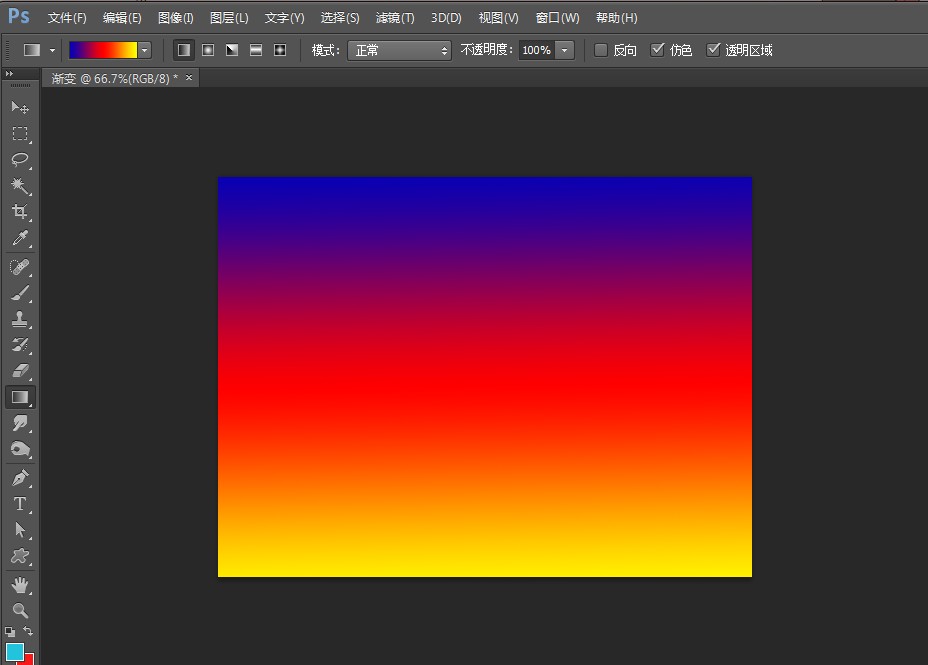Click the Photoshop Ps logo
928x665 pixels.
pyautogui.click(x=18, y=17)
